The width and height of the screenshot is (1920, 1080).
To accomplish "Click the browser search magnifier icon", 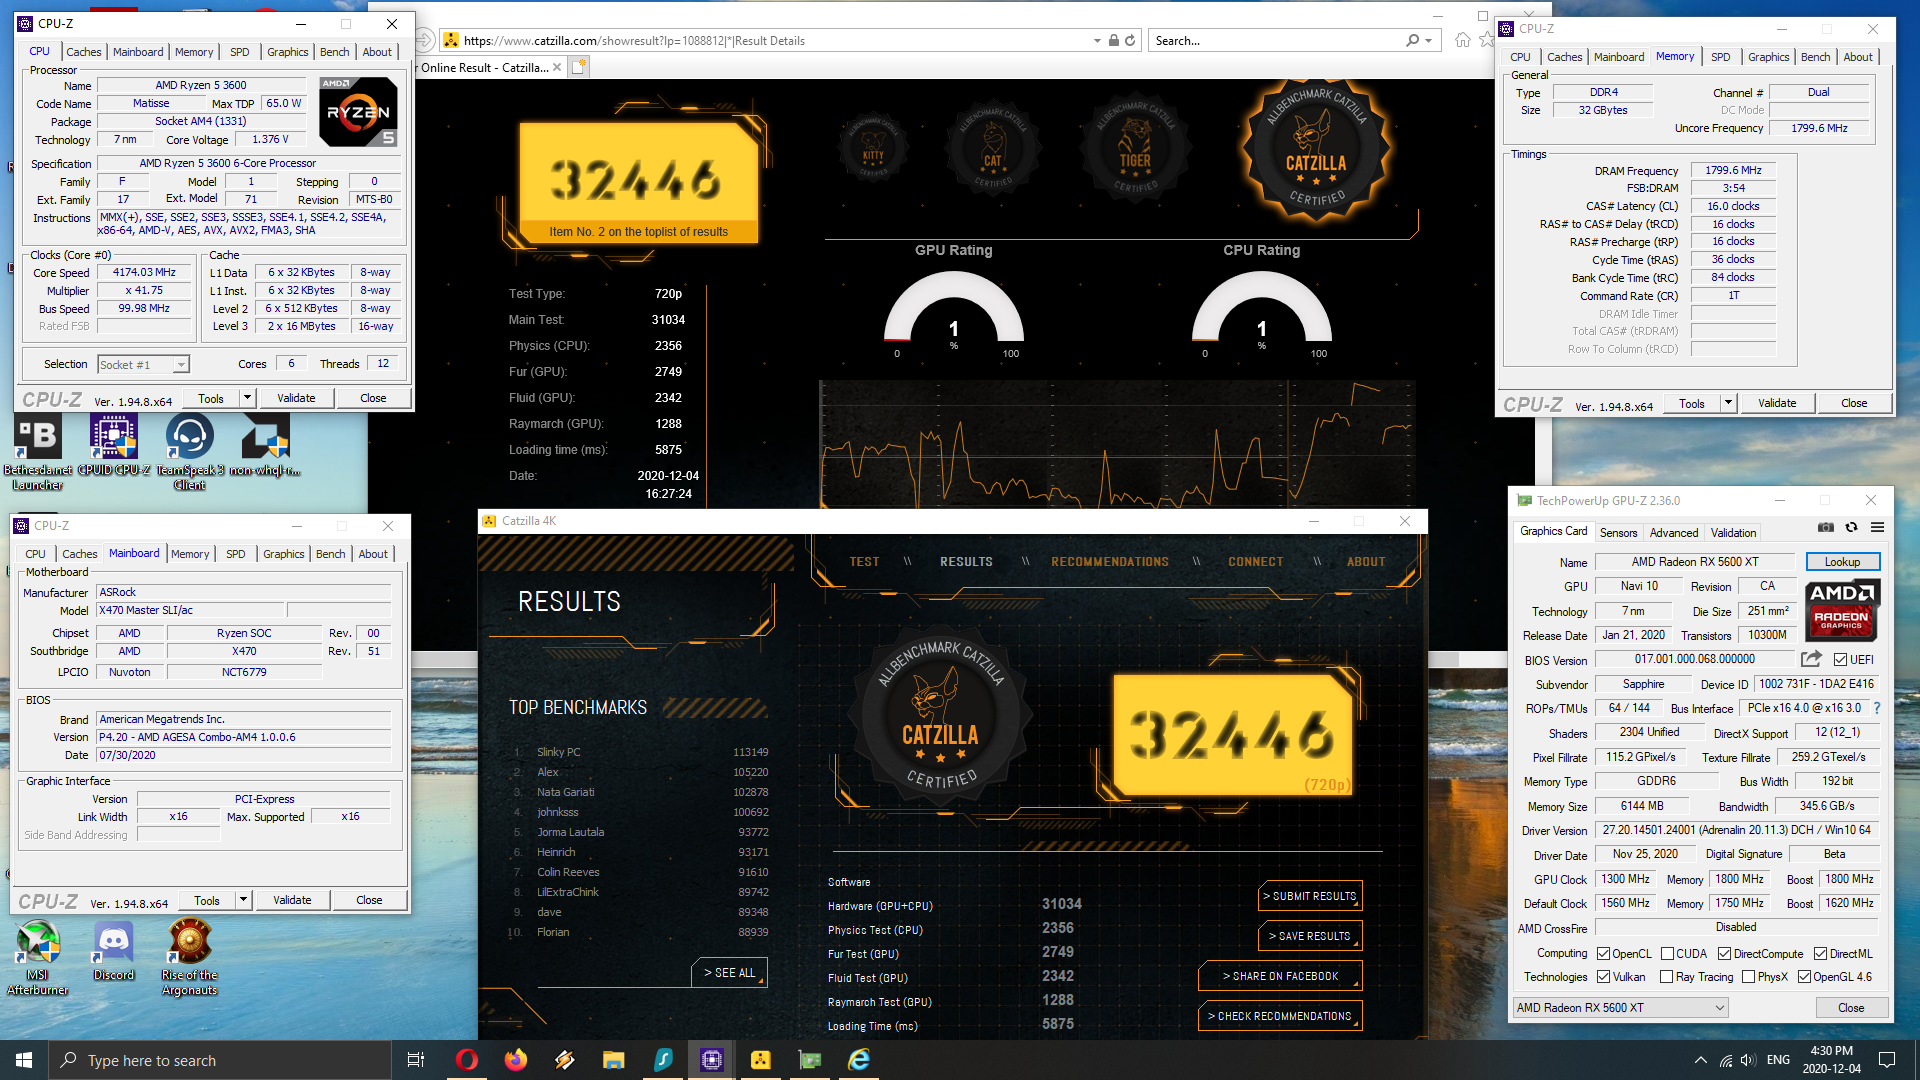I will [x=1412, y=41].
